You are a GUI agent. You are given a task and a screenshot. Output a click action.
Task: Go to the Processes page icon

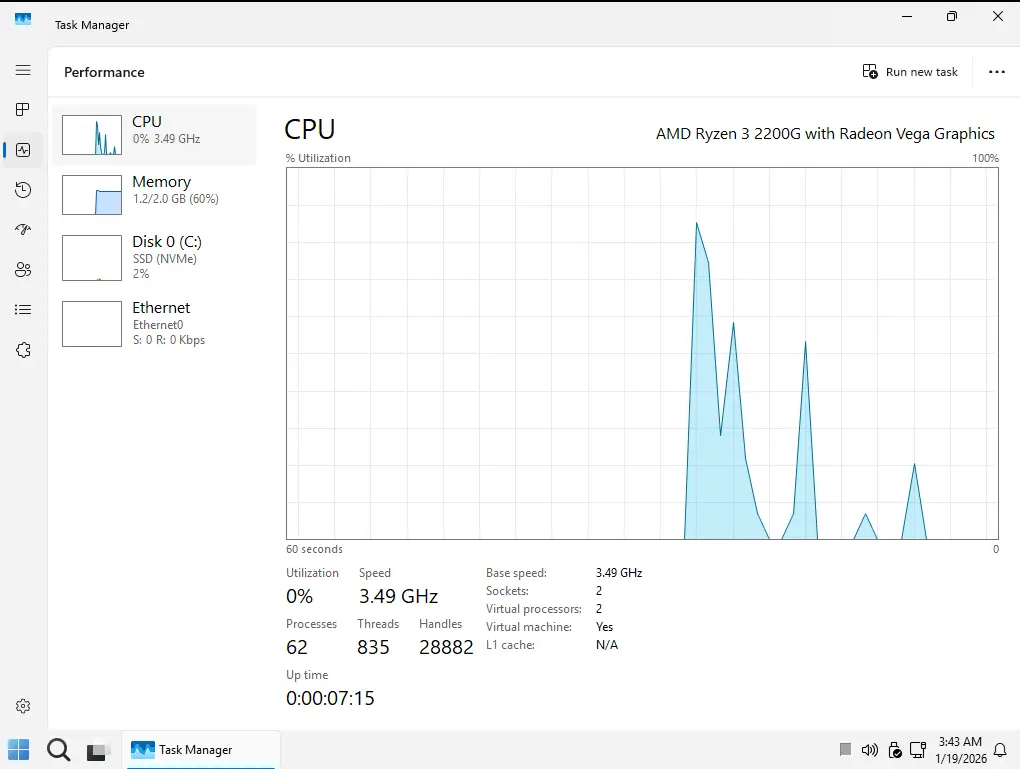click(23, 109)
